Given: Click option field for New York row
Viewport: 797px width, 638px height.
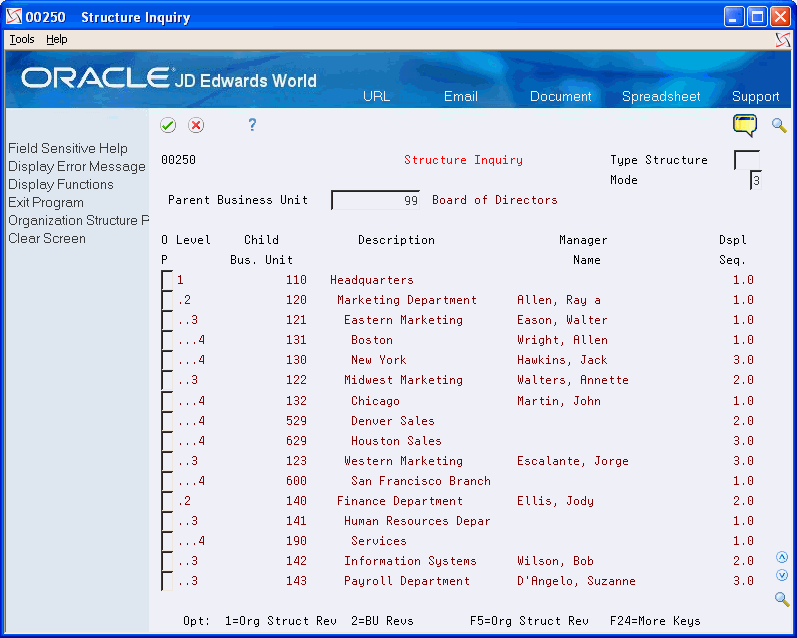Looking at the screenshot, I should pos(167,360).
